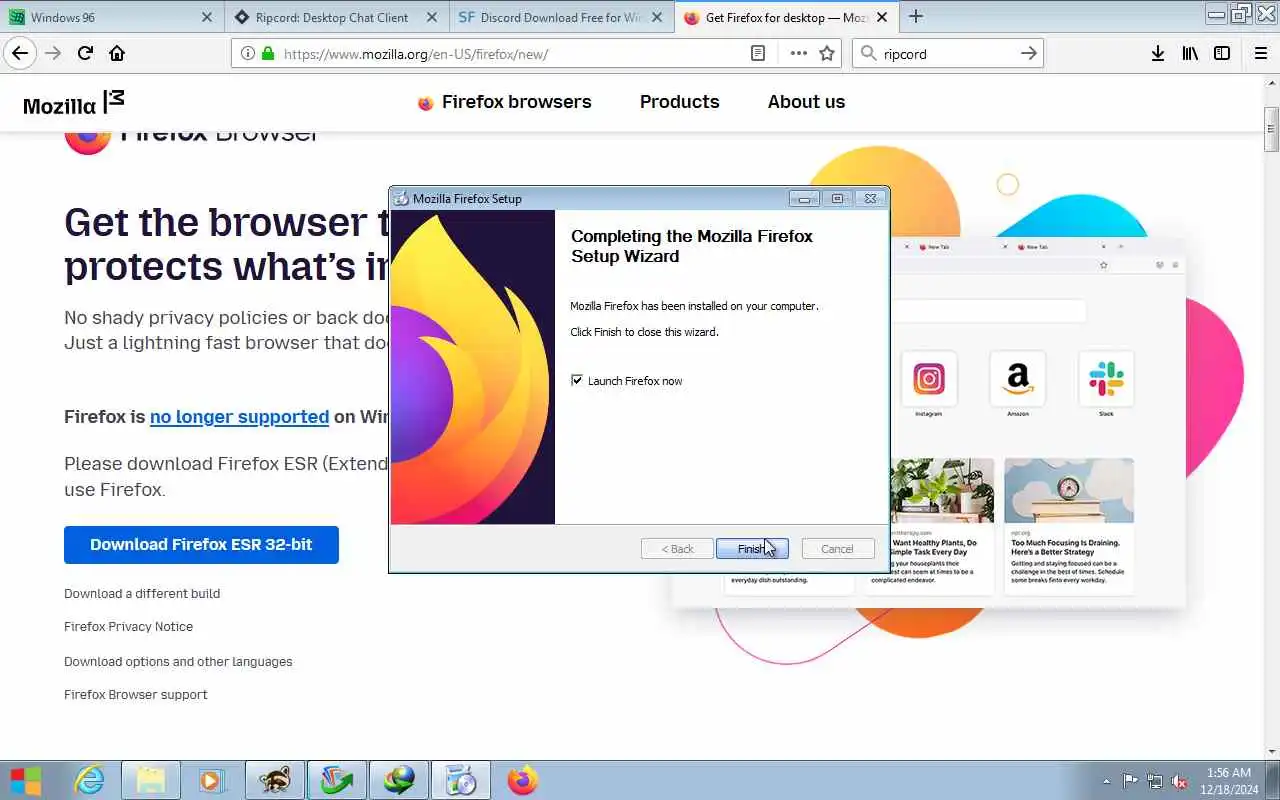Open the Firefox browsers menu
1280x800 pixels.
(x=504, y=102)
